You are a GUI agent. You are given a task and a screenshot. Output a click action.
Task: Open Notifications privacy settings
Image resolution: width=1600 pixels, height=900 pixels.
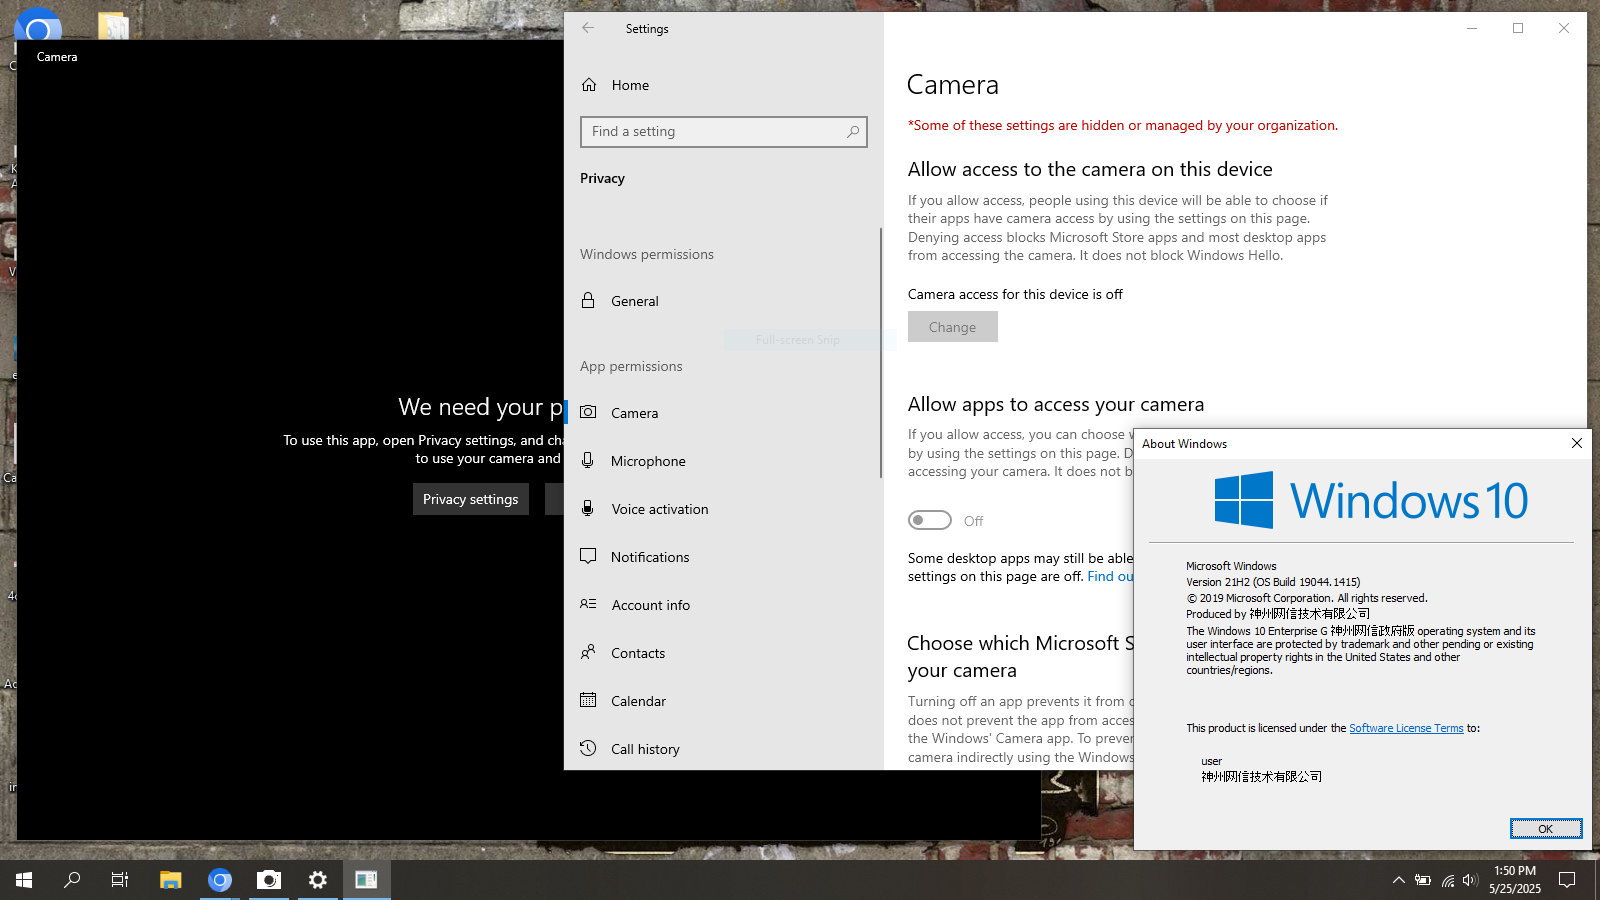point(724,557)
